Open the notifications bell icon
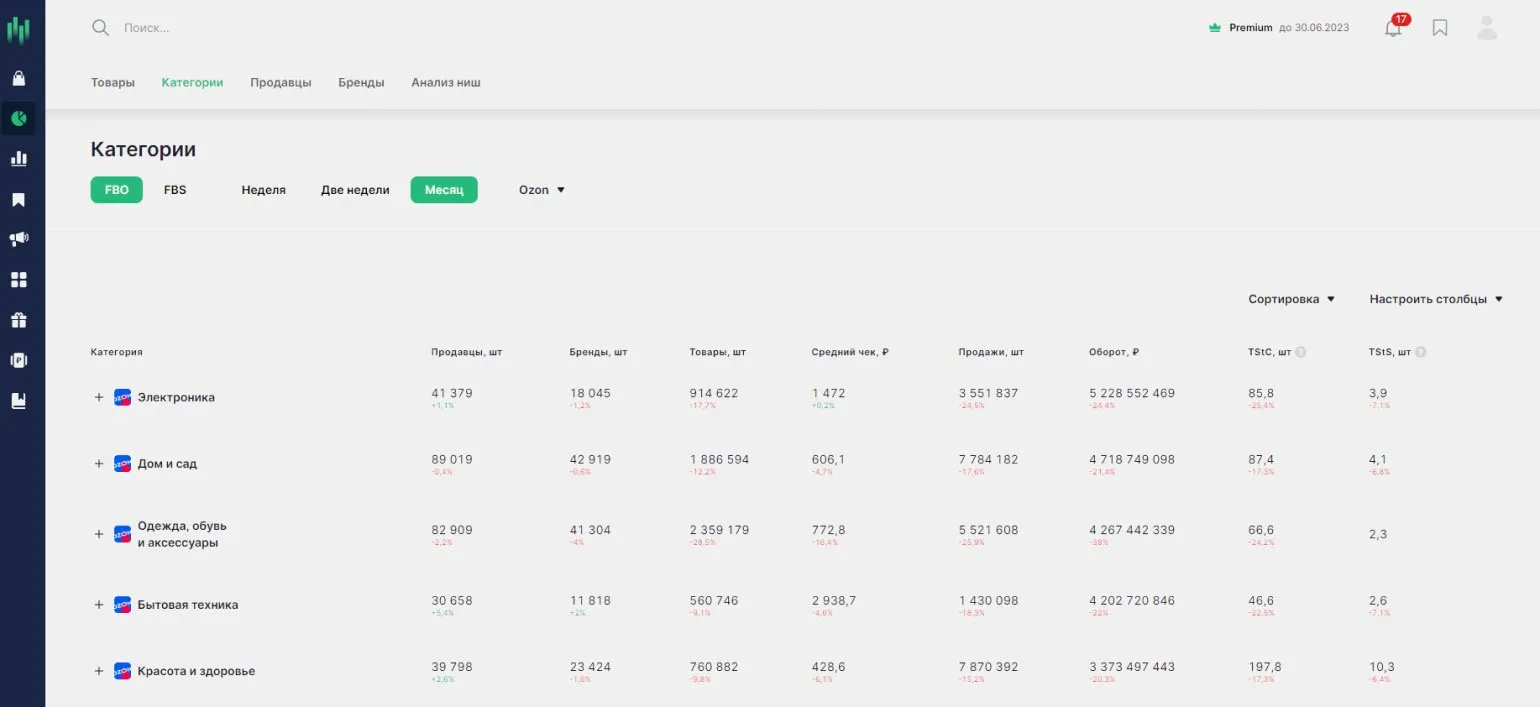This screenshot has height=707, width=1540. click(1393, 28)
